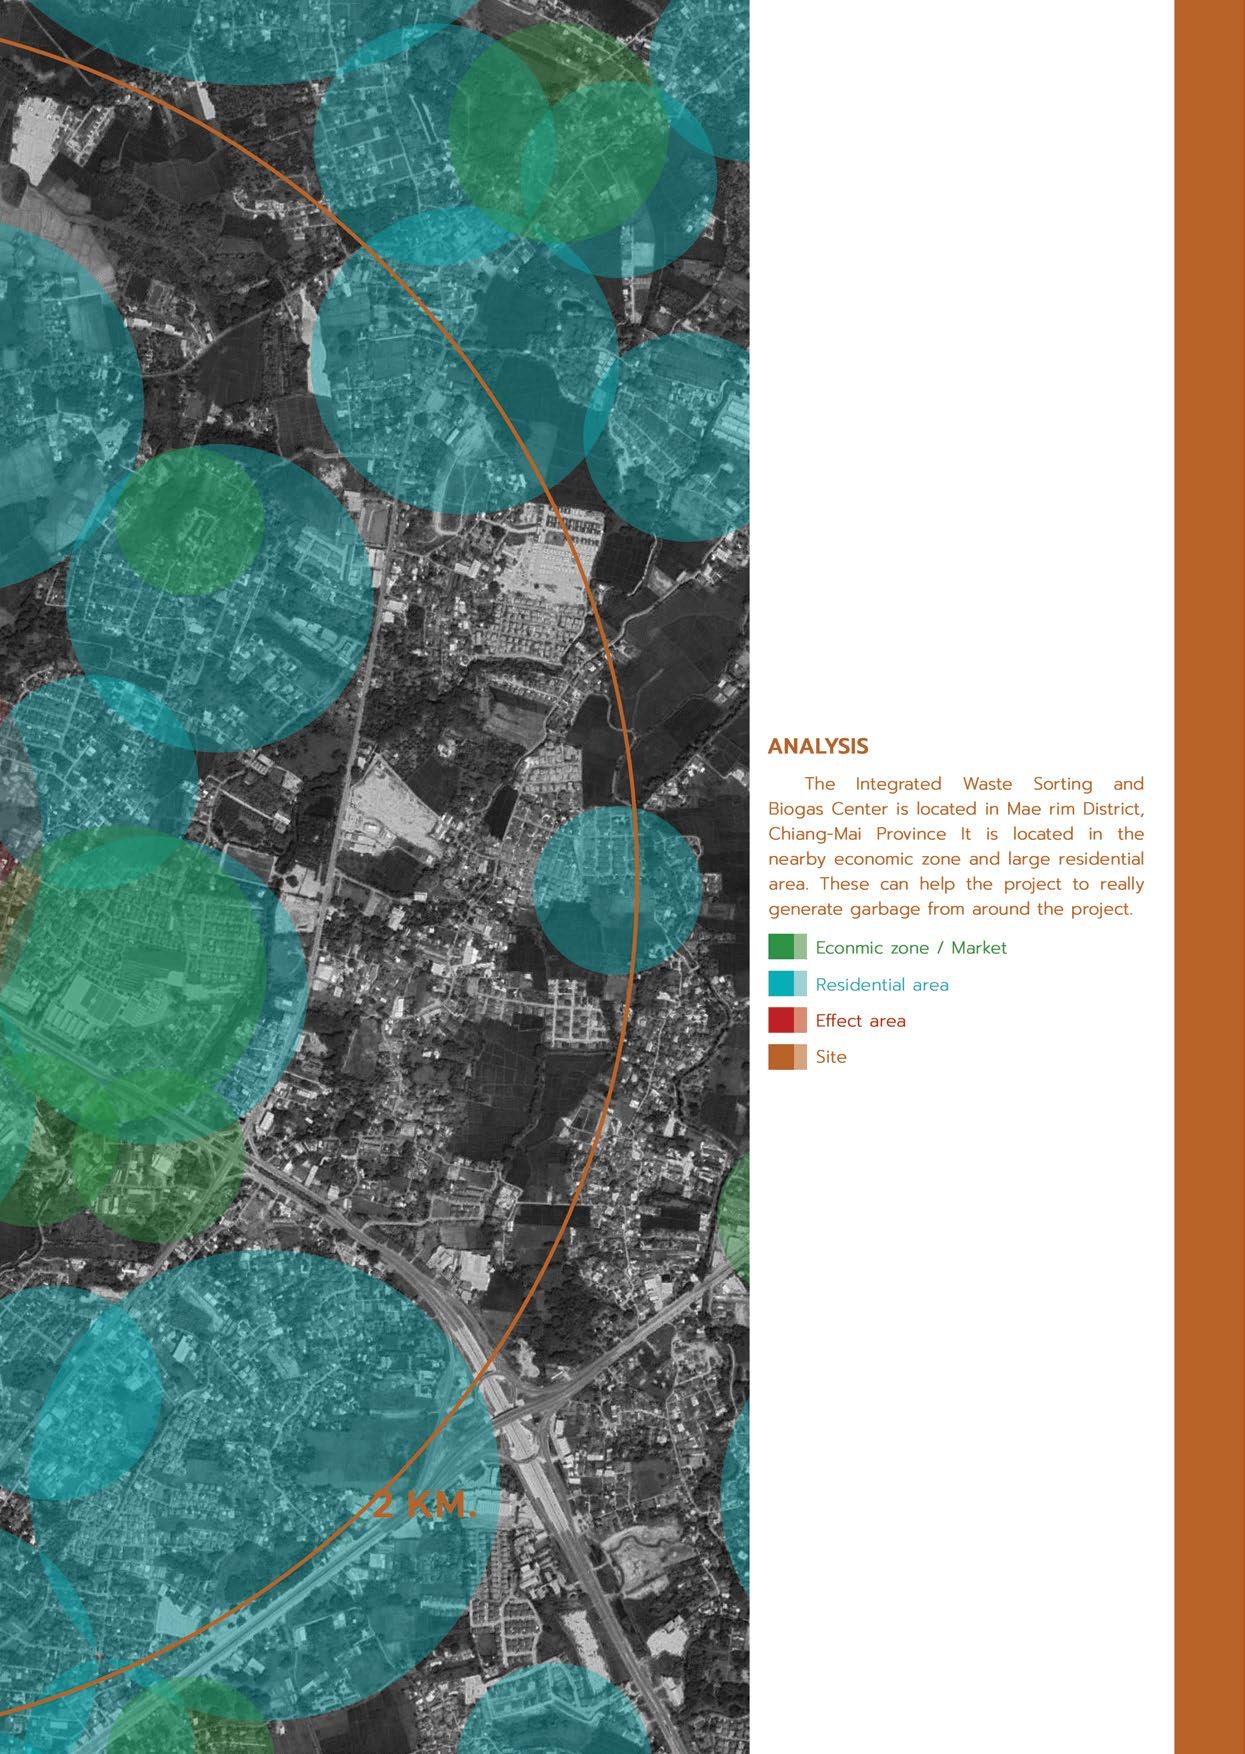Select the 'Econmic zone / Market' label
Image resolution: width=1245 pixels, height=1754 pixels.
pyautogui.click(x=911, y=948)
